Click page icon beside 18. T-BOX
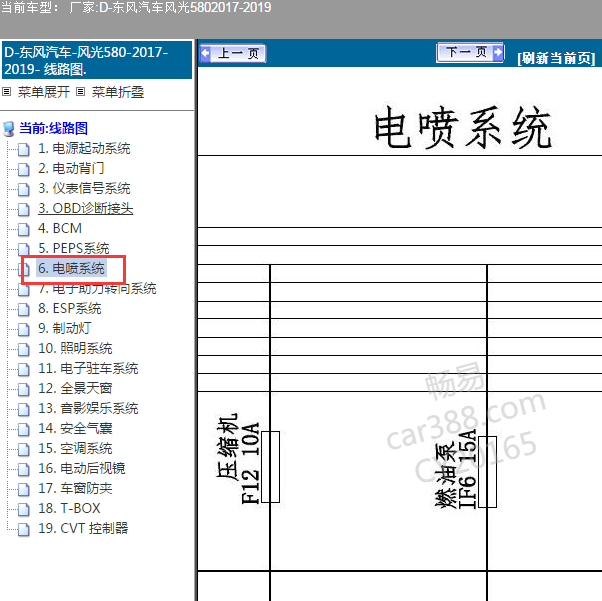This screenshot has width=602, height=601. 24,509
